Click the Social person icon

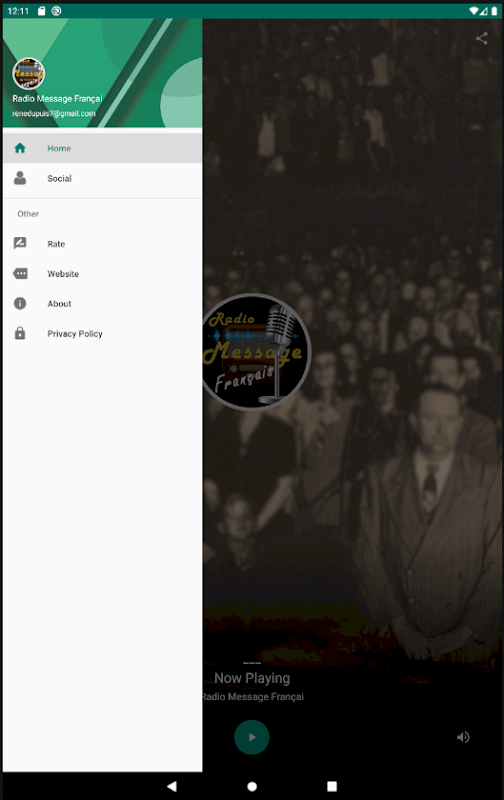click(20, 178)
